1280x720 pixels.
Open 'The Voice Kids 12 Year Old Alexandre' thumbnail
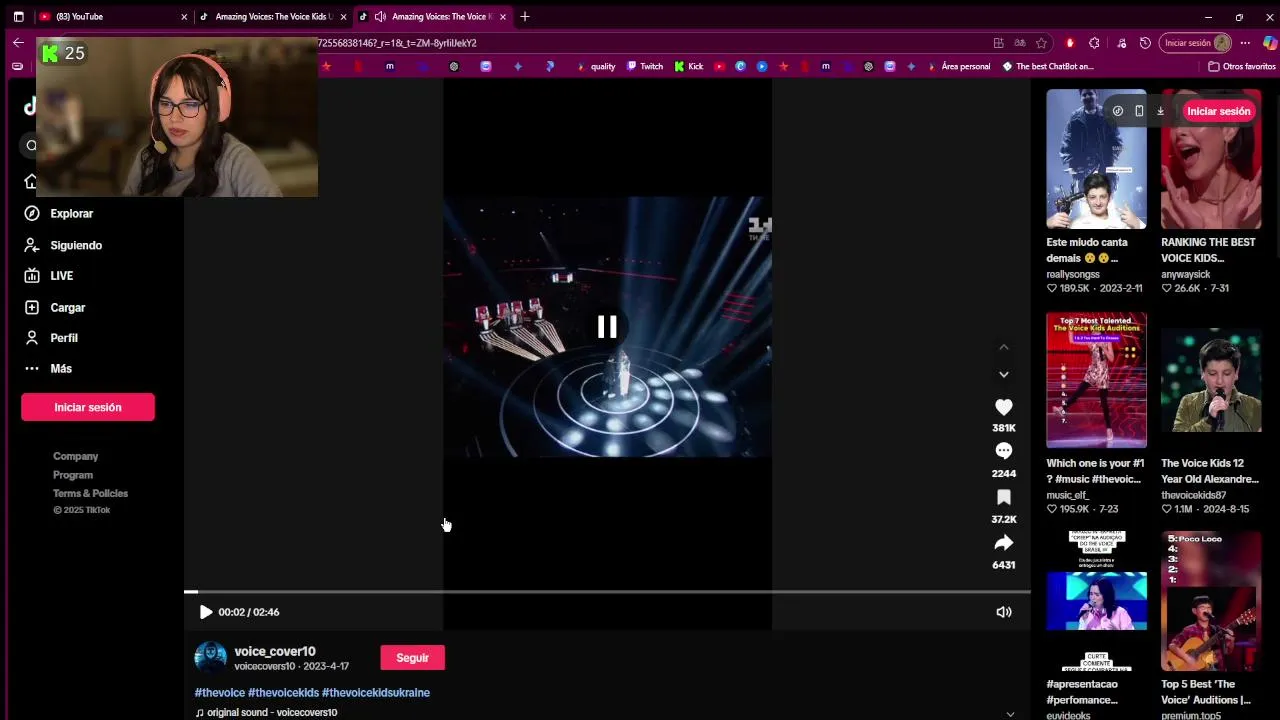(x=1211, y=380)
